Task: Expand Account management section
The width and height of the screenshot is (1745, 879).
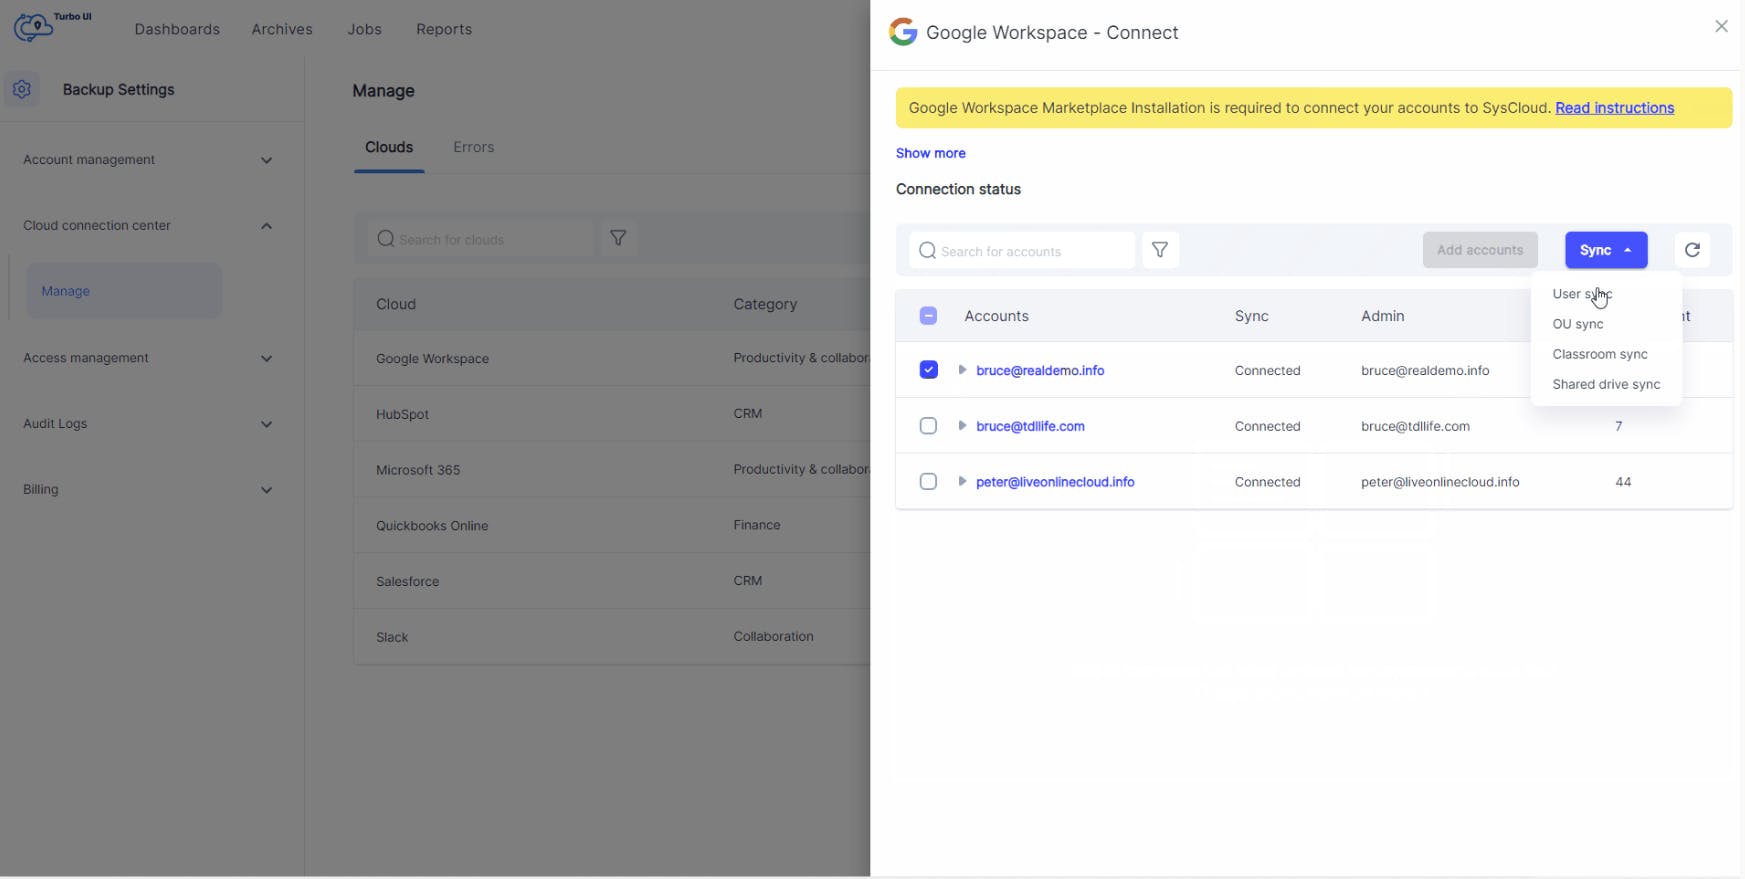Action: coord(266,160)
